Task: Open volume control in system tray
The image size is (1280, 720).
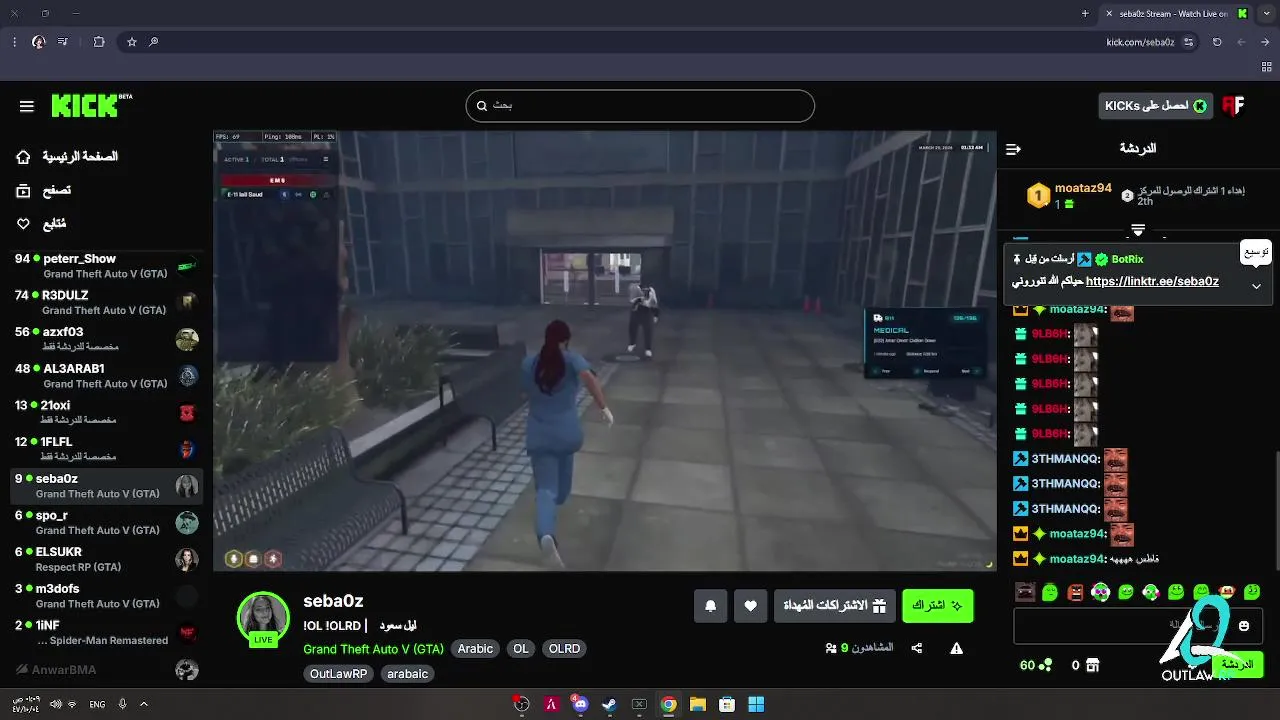Action: 56,704
